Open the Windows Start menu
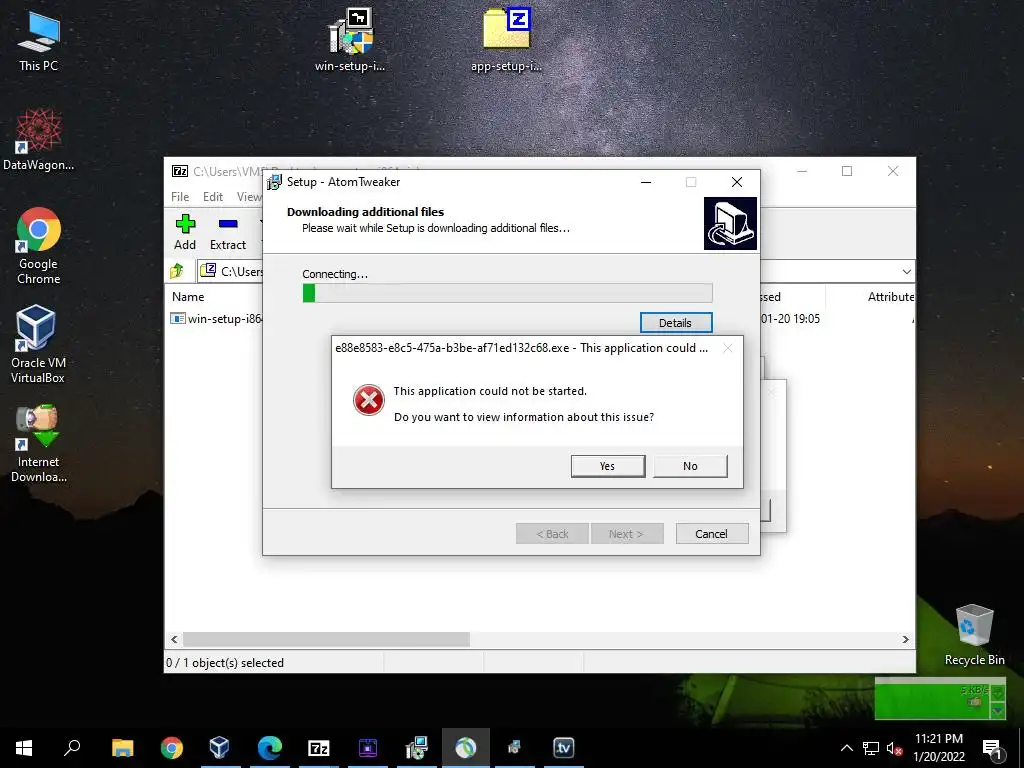This screenshot has height=768, width=1024. (x=24, y=748)
